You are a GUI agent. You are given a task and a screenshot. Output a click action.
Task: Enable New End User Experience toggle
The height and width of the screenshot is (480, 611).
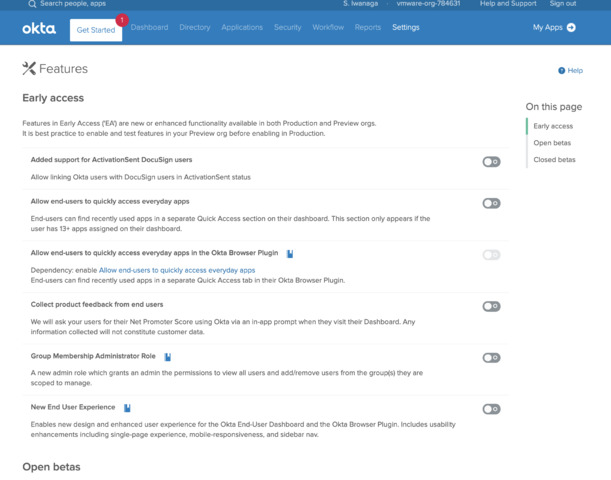pyautogui.click(x=491, y=409)
